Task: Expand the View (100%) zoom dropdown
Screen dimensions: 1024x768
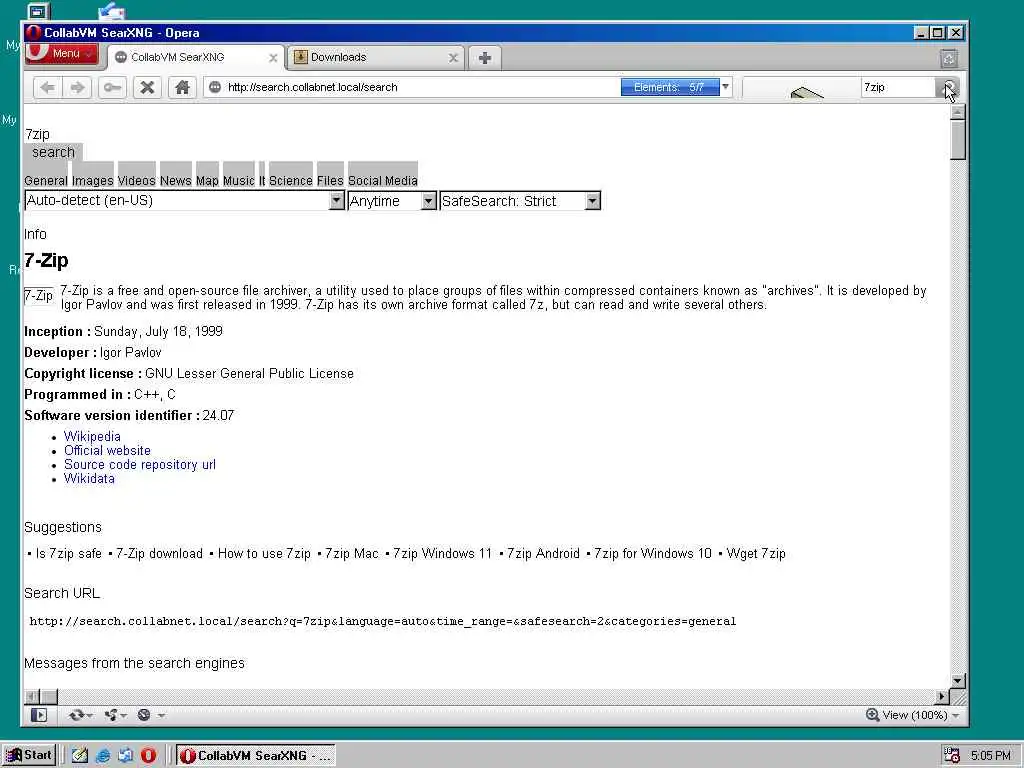Action: pyautogui.click(x=955, y=715)
